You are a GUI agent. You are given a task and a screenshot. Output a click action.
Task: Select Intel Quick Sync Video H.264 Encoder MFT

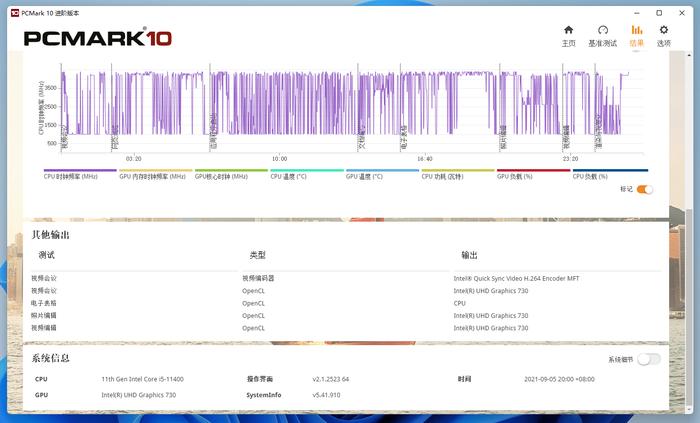[516, 278]
